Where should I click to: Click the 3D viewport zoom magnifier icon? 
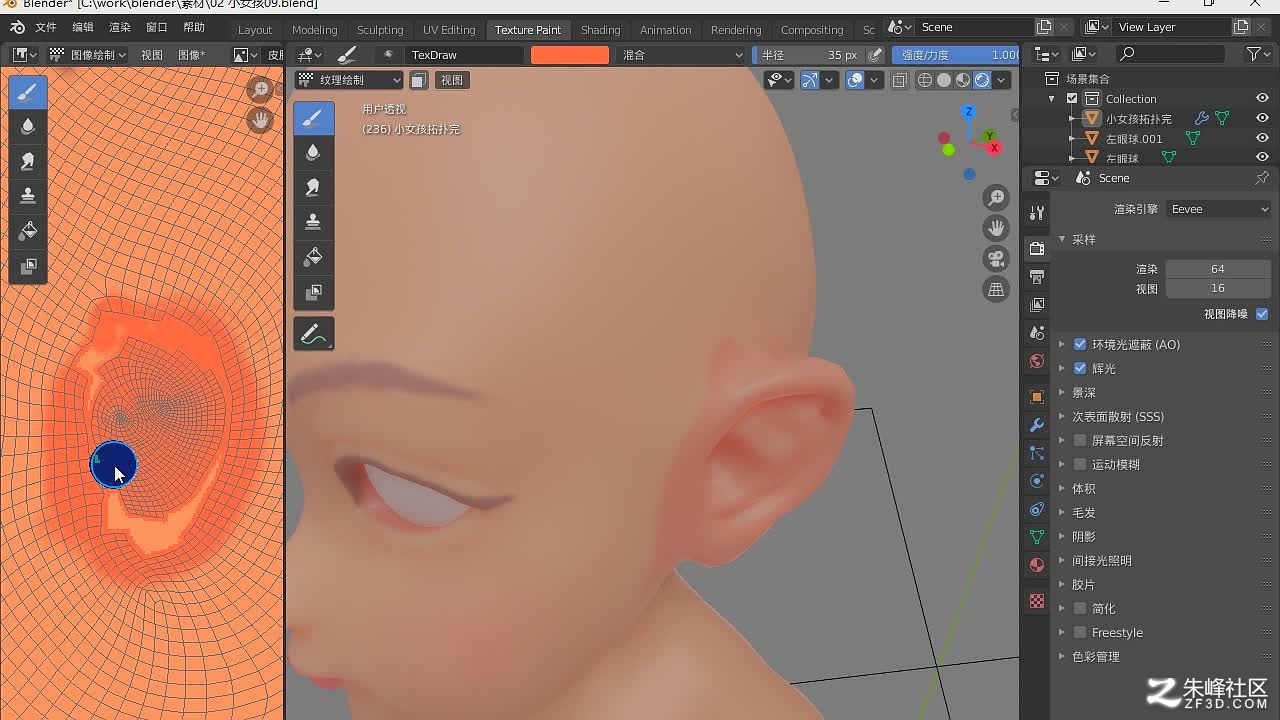pyautogui.click(x=996, y=198)
